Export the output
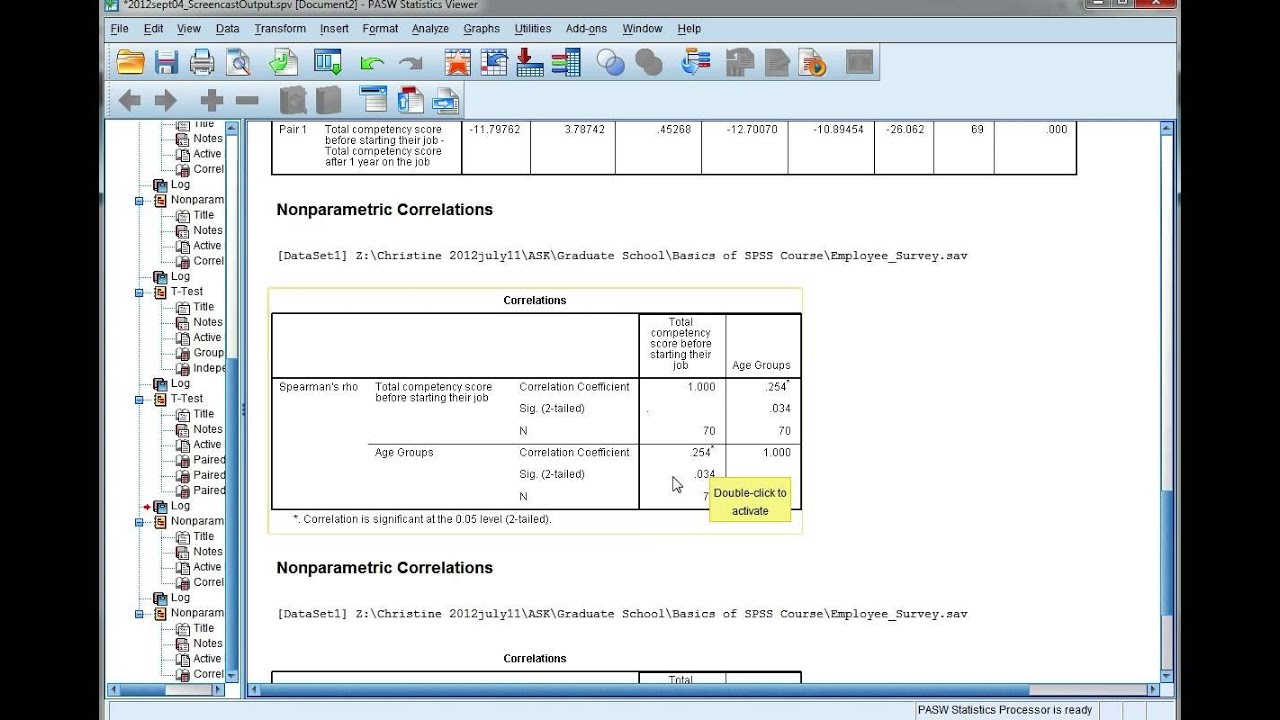The width and height of the screenshot is (1280, 720). [283, 64]
